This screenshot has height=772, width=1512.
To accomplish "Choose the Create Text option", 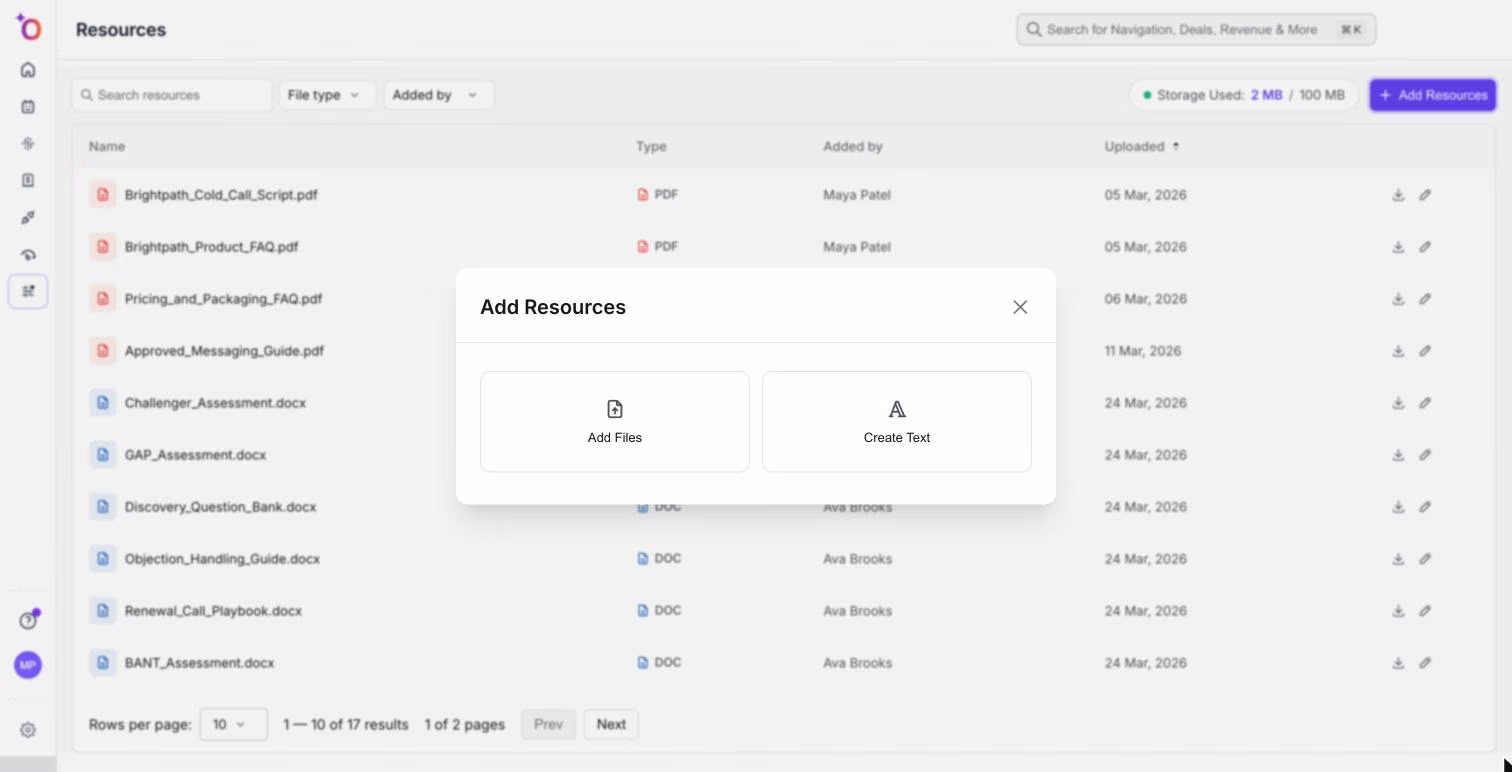I will (897, 422).
